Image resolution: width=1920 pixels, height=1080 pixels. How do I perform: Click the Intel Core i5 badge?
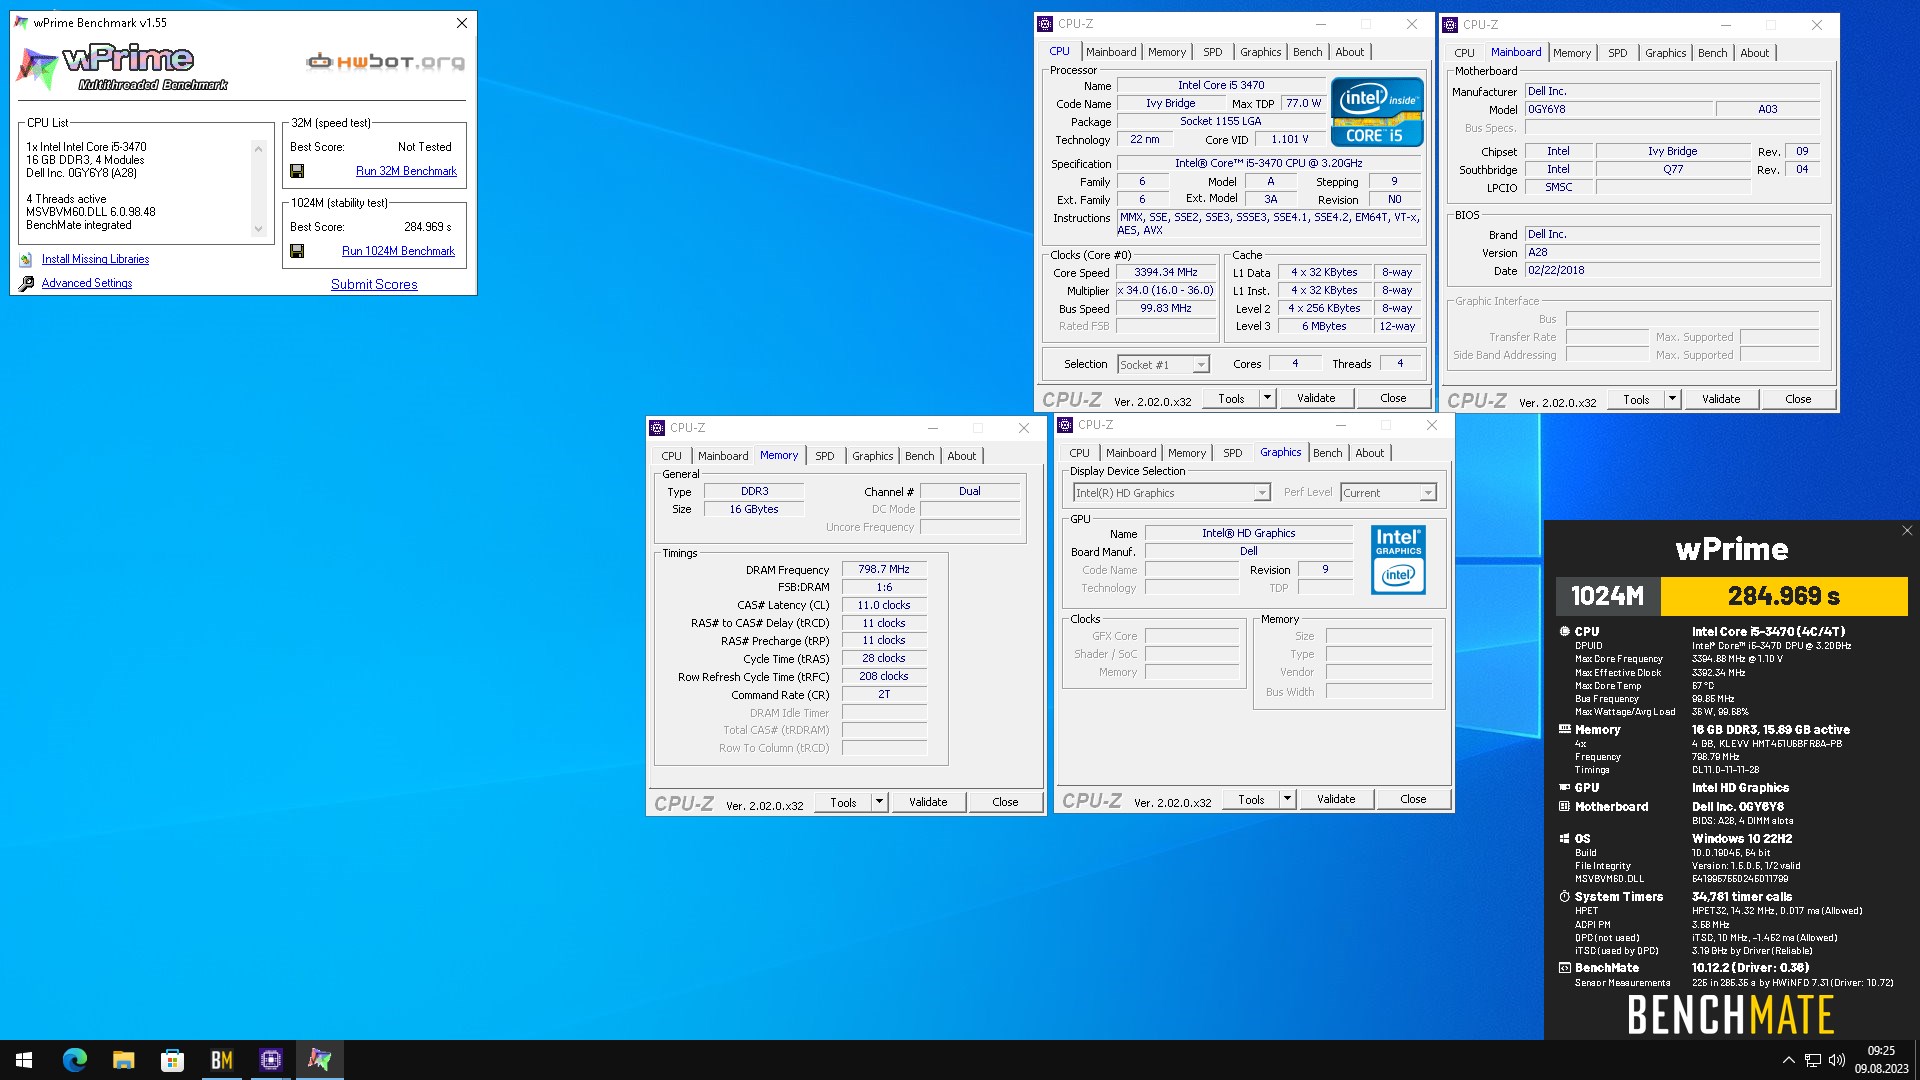tap(1377, 111)
